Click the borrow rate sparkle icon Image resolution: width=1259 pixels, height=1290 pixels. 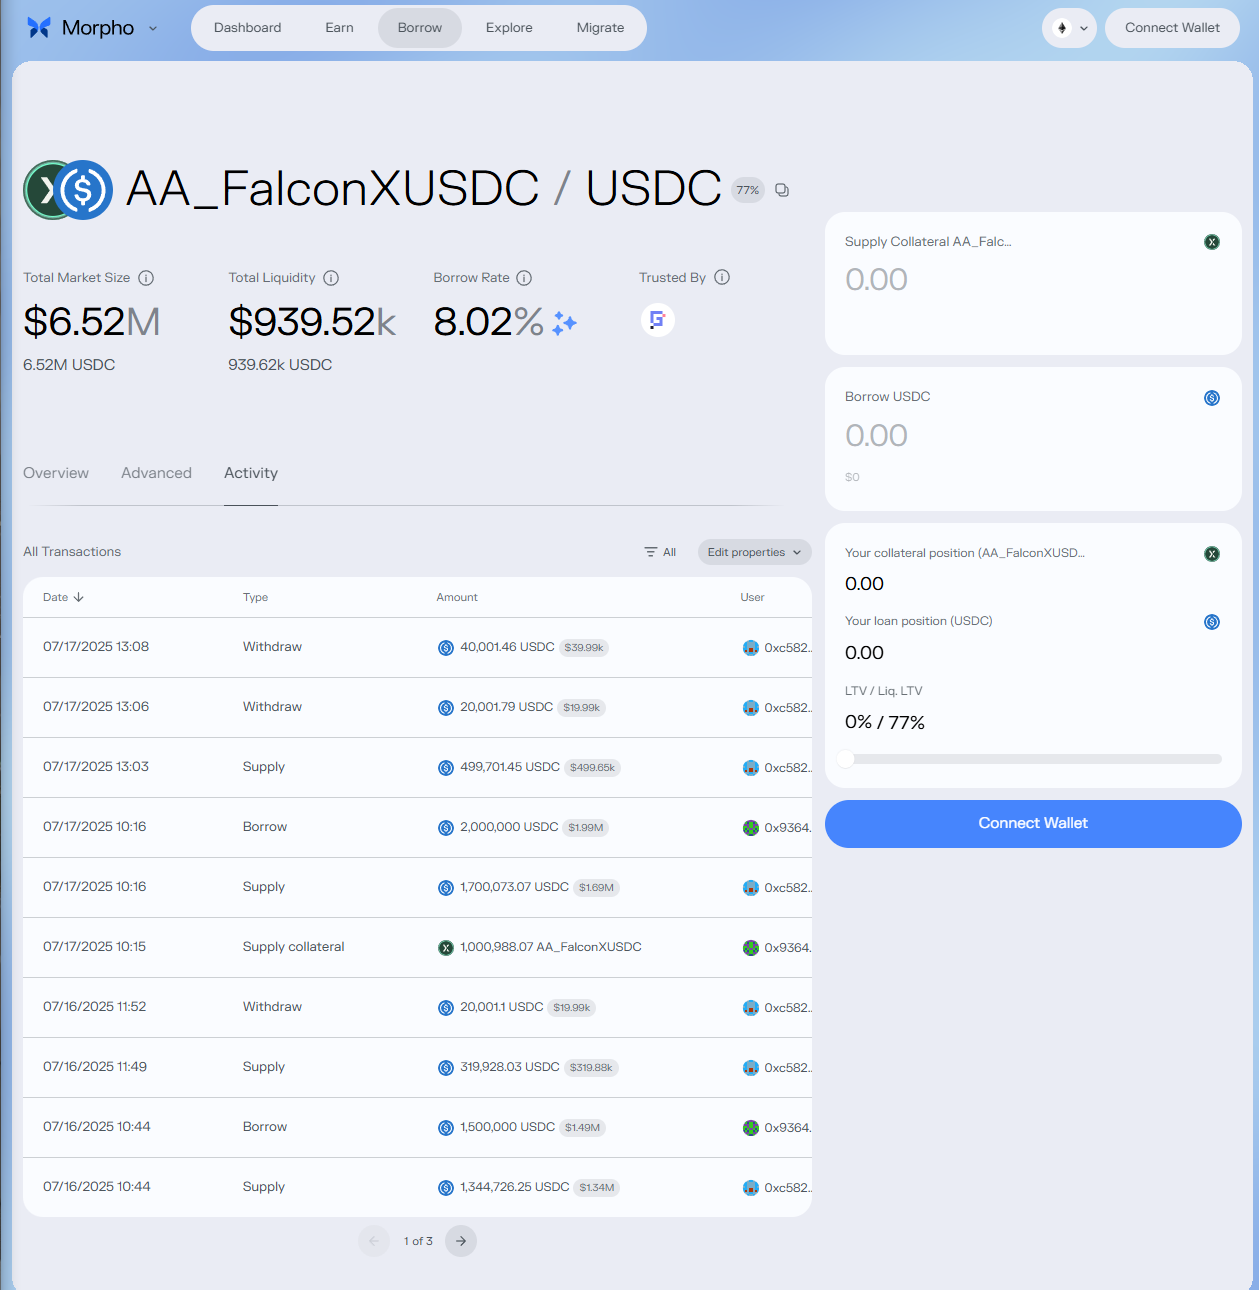[564, 323]
